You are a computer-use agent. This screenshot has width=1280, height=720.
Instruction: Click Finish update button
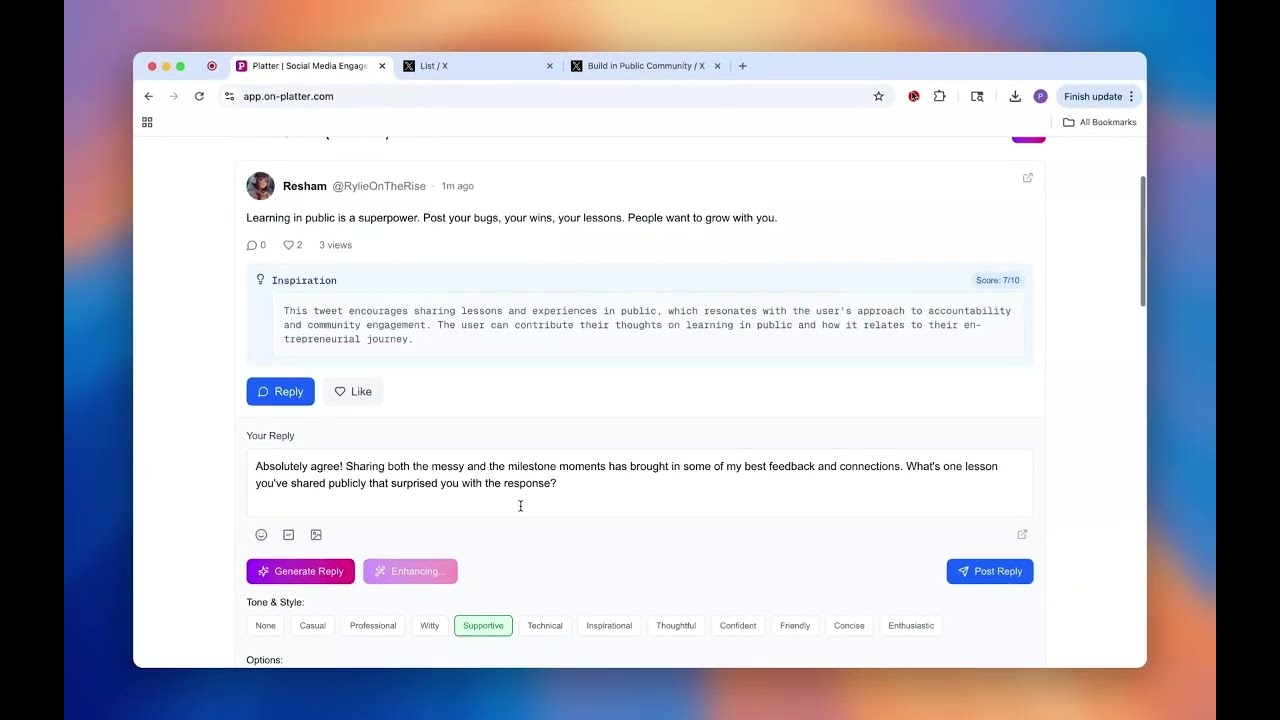click(x=1098, y=96)
